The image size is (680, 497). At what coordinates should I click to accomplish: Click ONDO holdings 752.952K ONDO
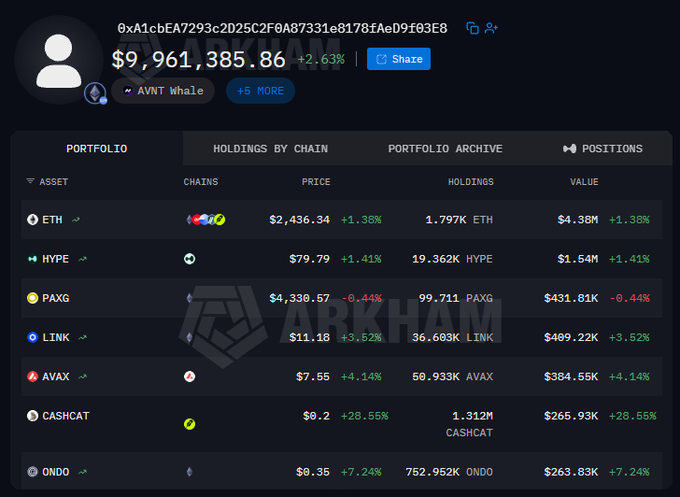[449, 472]
